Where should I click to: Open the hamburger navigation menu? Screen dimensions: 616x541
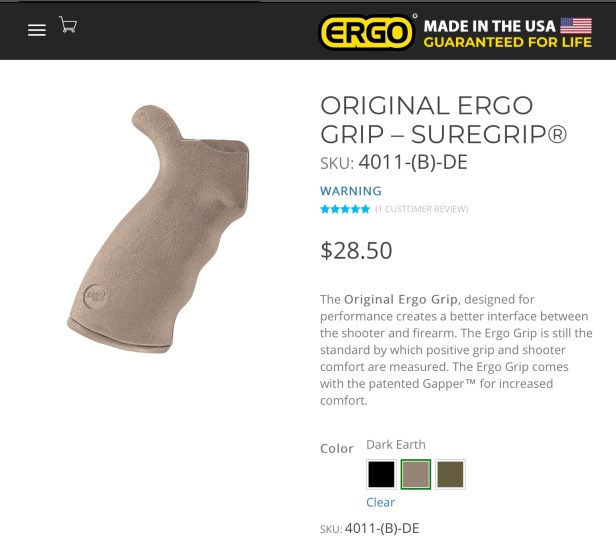pos(37,30)
